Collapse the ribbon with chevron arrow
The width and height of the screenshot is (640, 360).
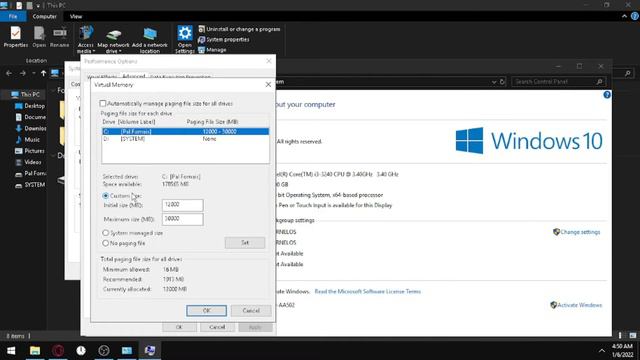coord(624,16)
